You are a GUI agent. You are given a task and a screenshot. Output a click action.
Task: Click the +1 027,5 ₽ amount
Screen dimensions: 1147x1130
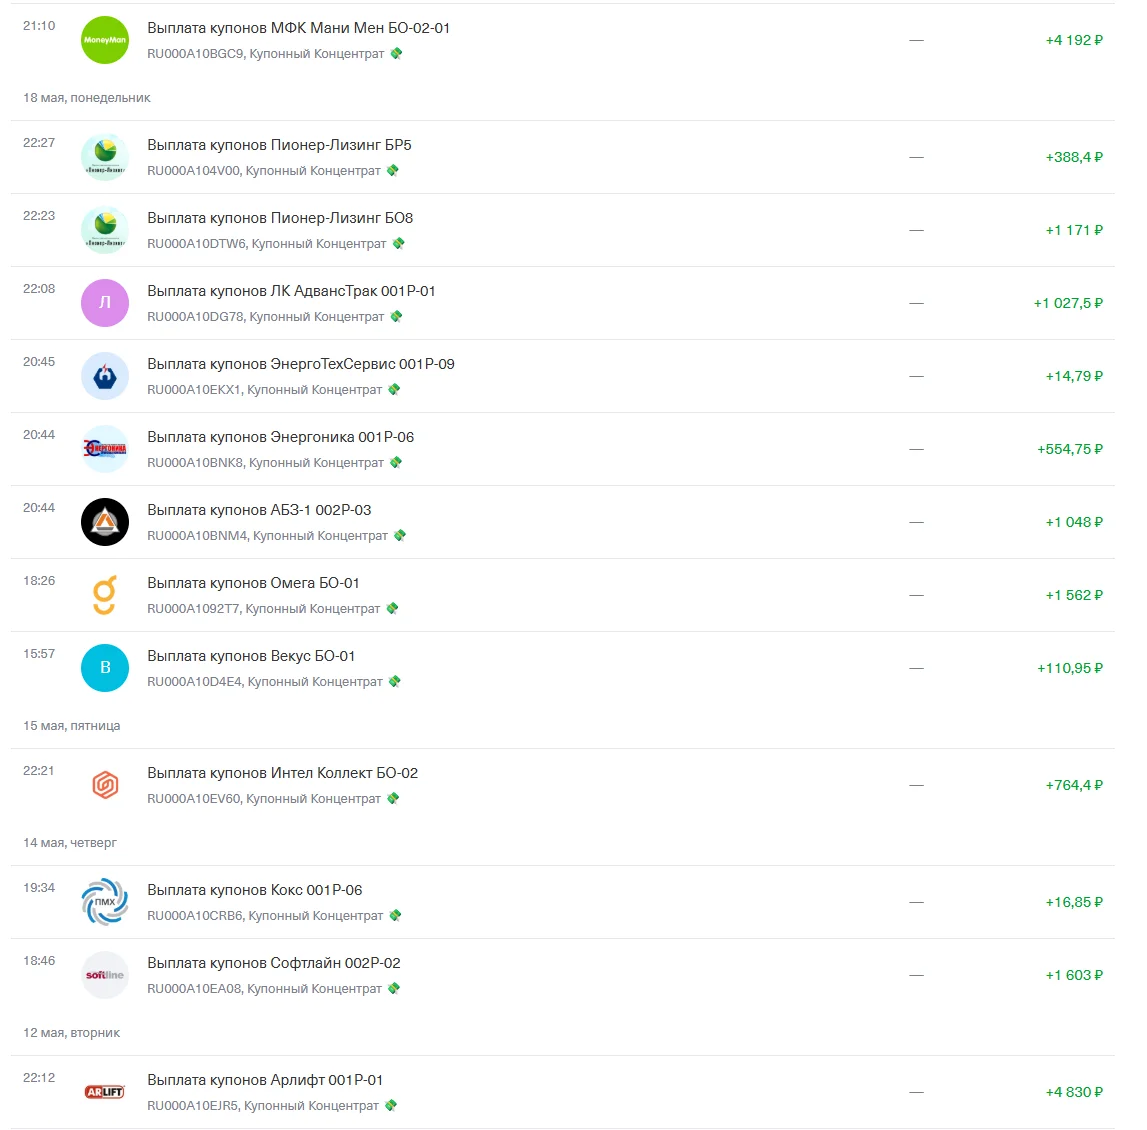tap(1068, 303)
